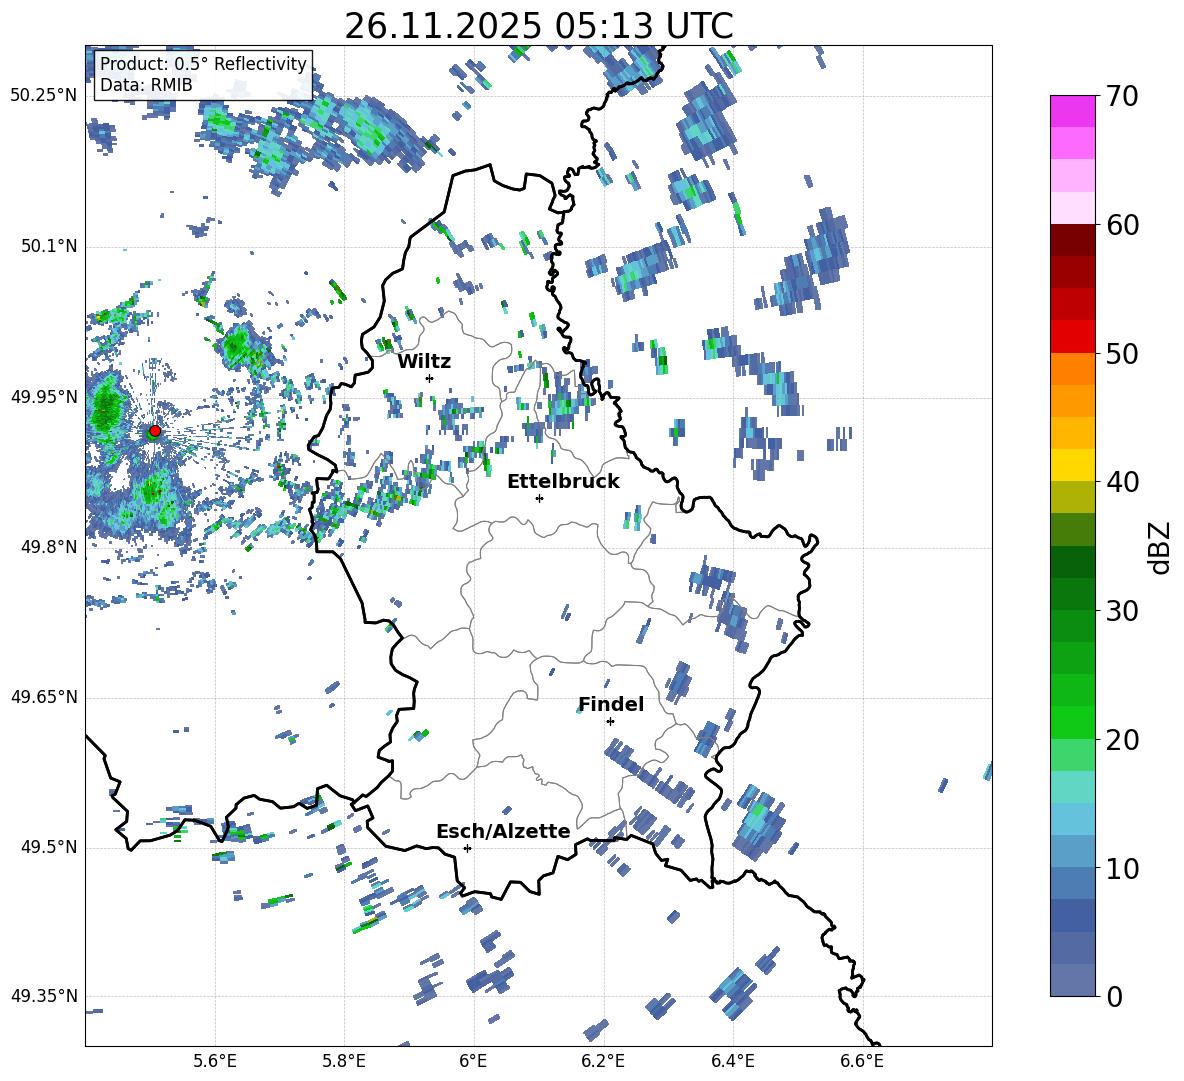Viewport: 1184px width, 1081px height.
Task: Pick the yellow colorbar swatch above 40 dBZ
Action: (1073, 465)
